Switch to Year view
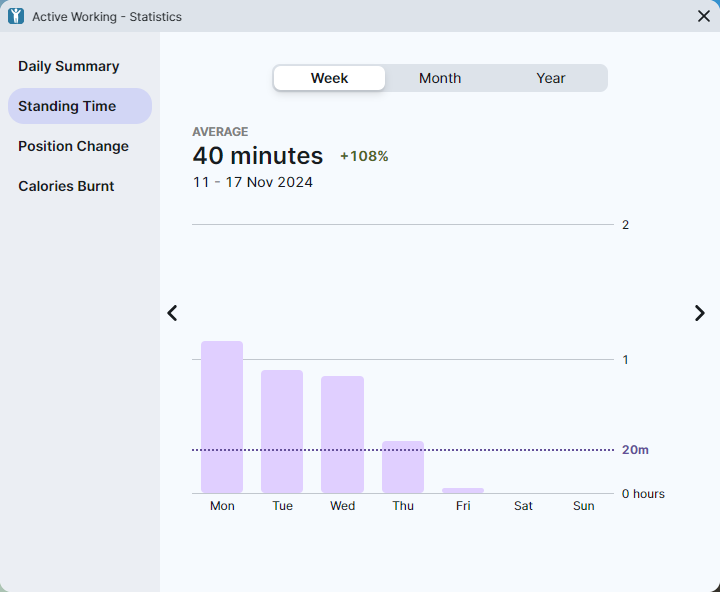 (x=551, y=78)
